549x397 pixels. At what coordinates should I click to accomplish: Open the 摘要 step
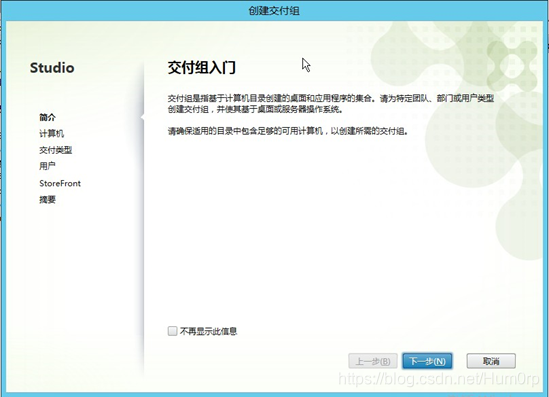pos(47,200)
